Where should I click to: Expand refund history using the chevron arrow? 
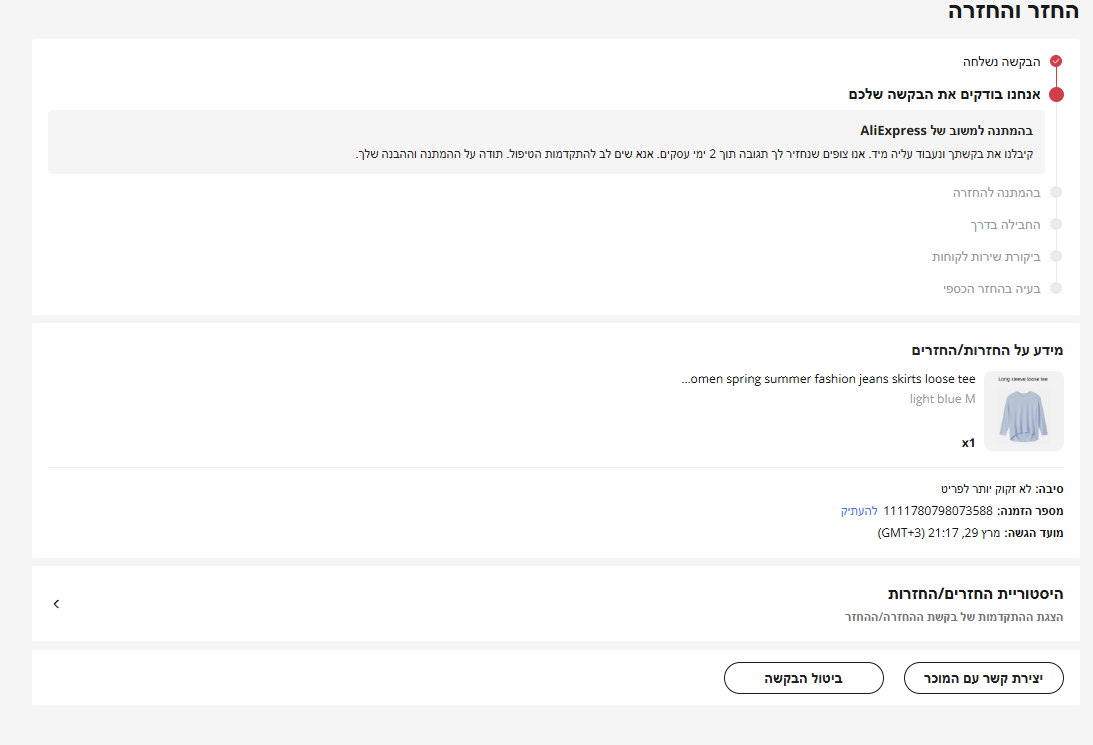(56, 604)
